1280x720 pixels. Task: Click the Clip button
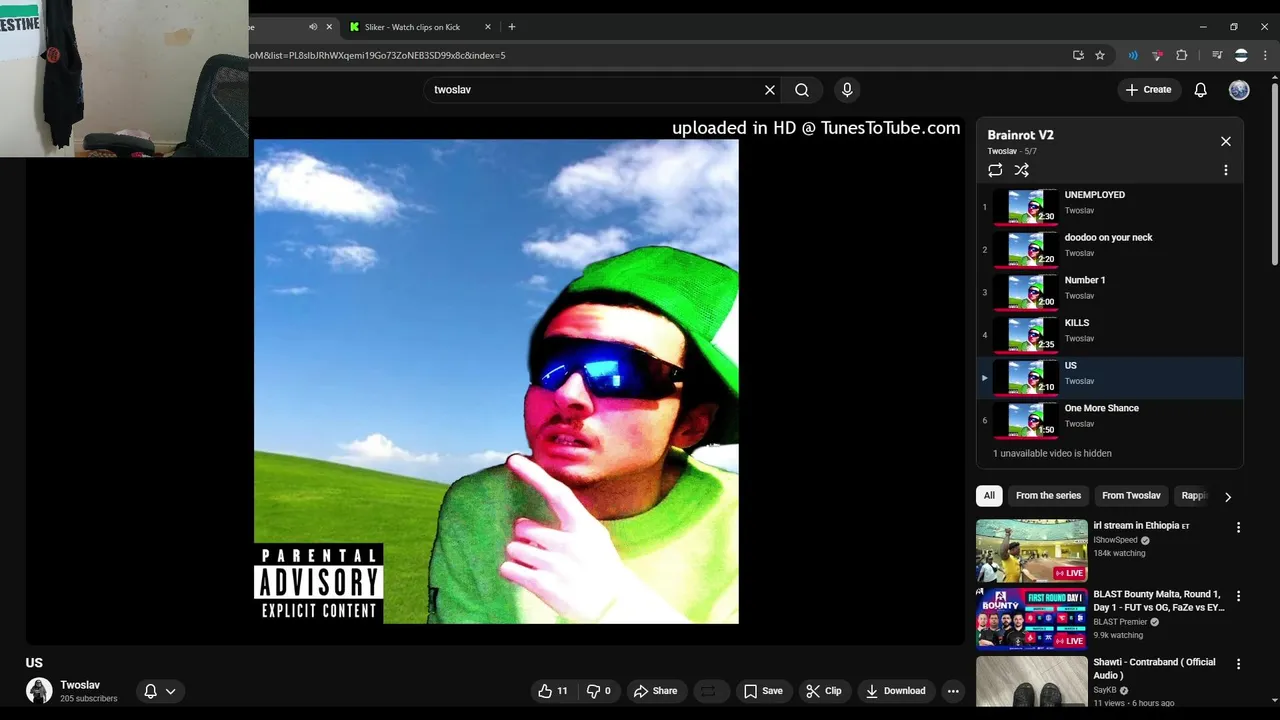click(x=823, y=691)
